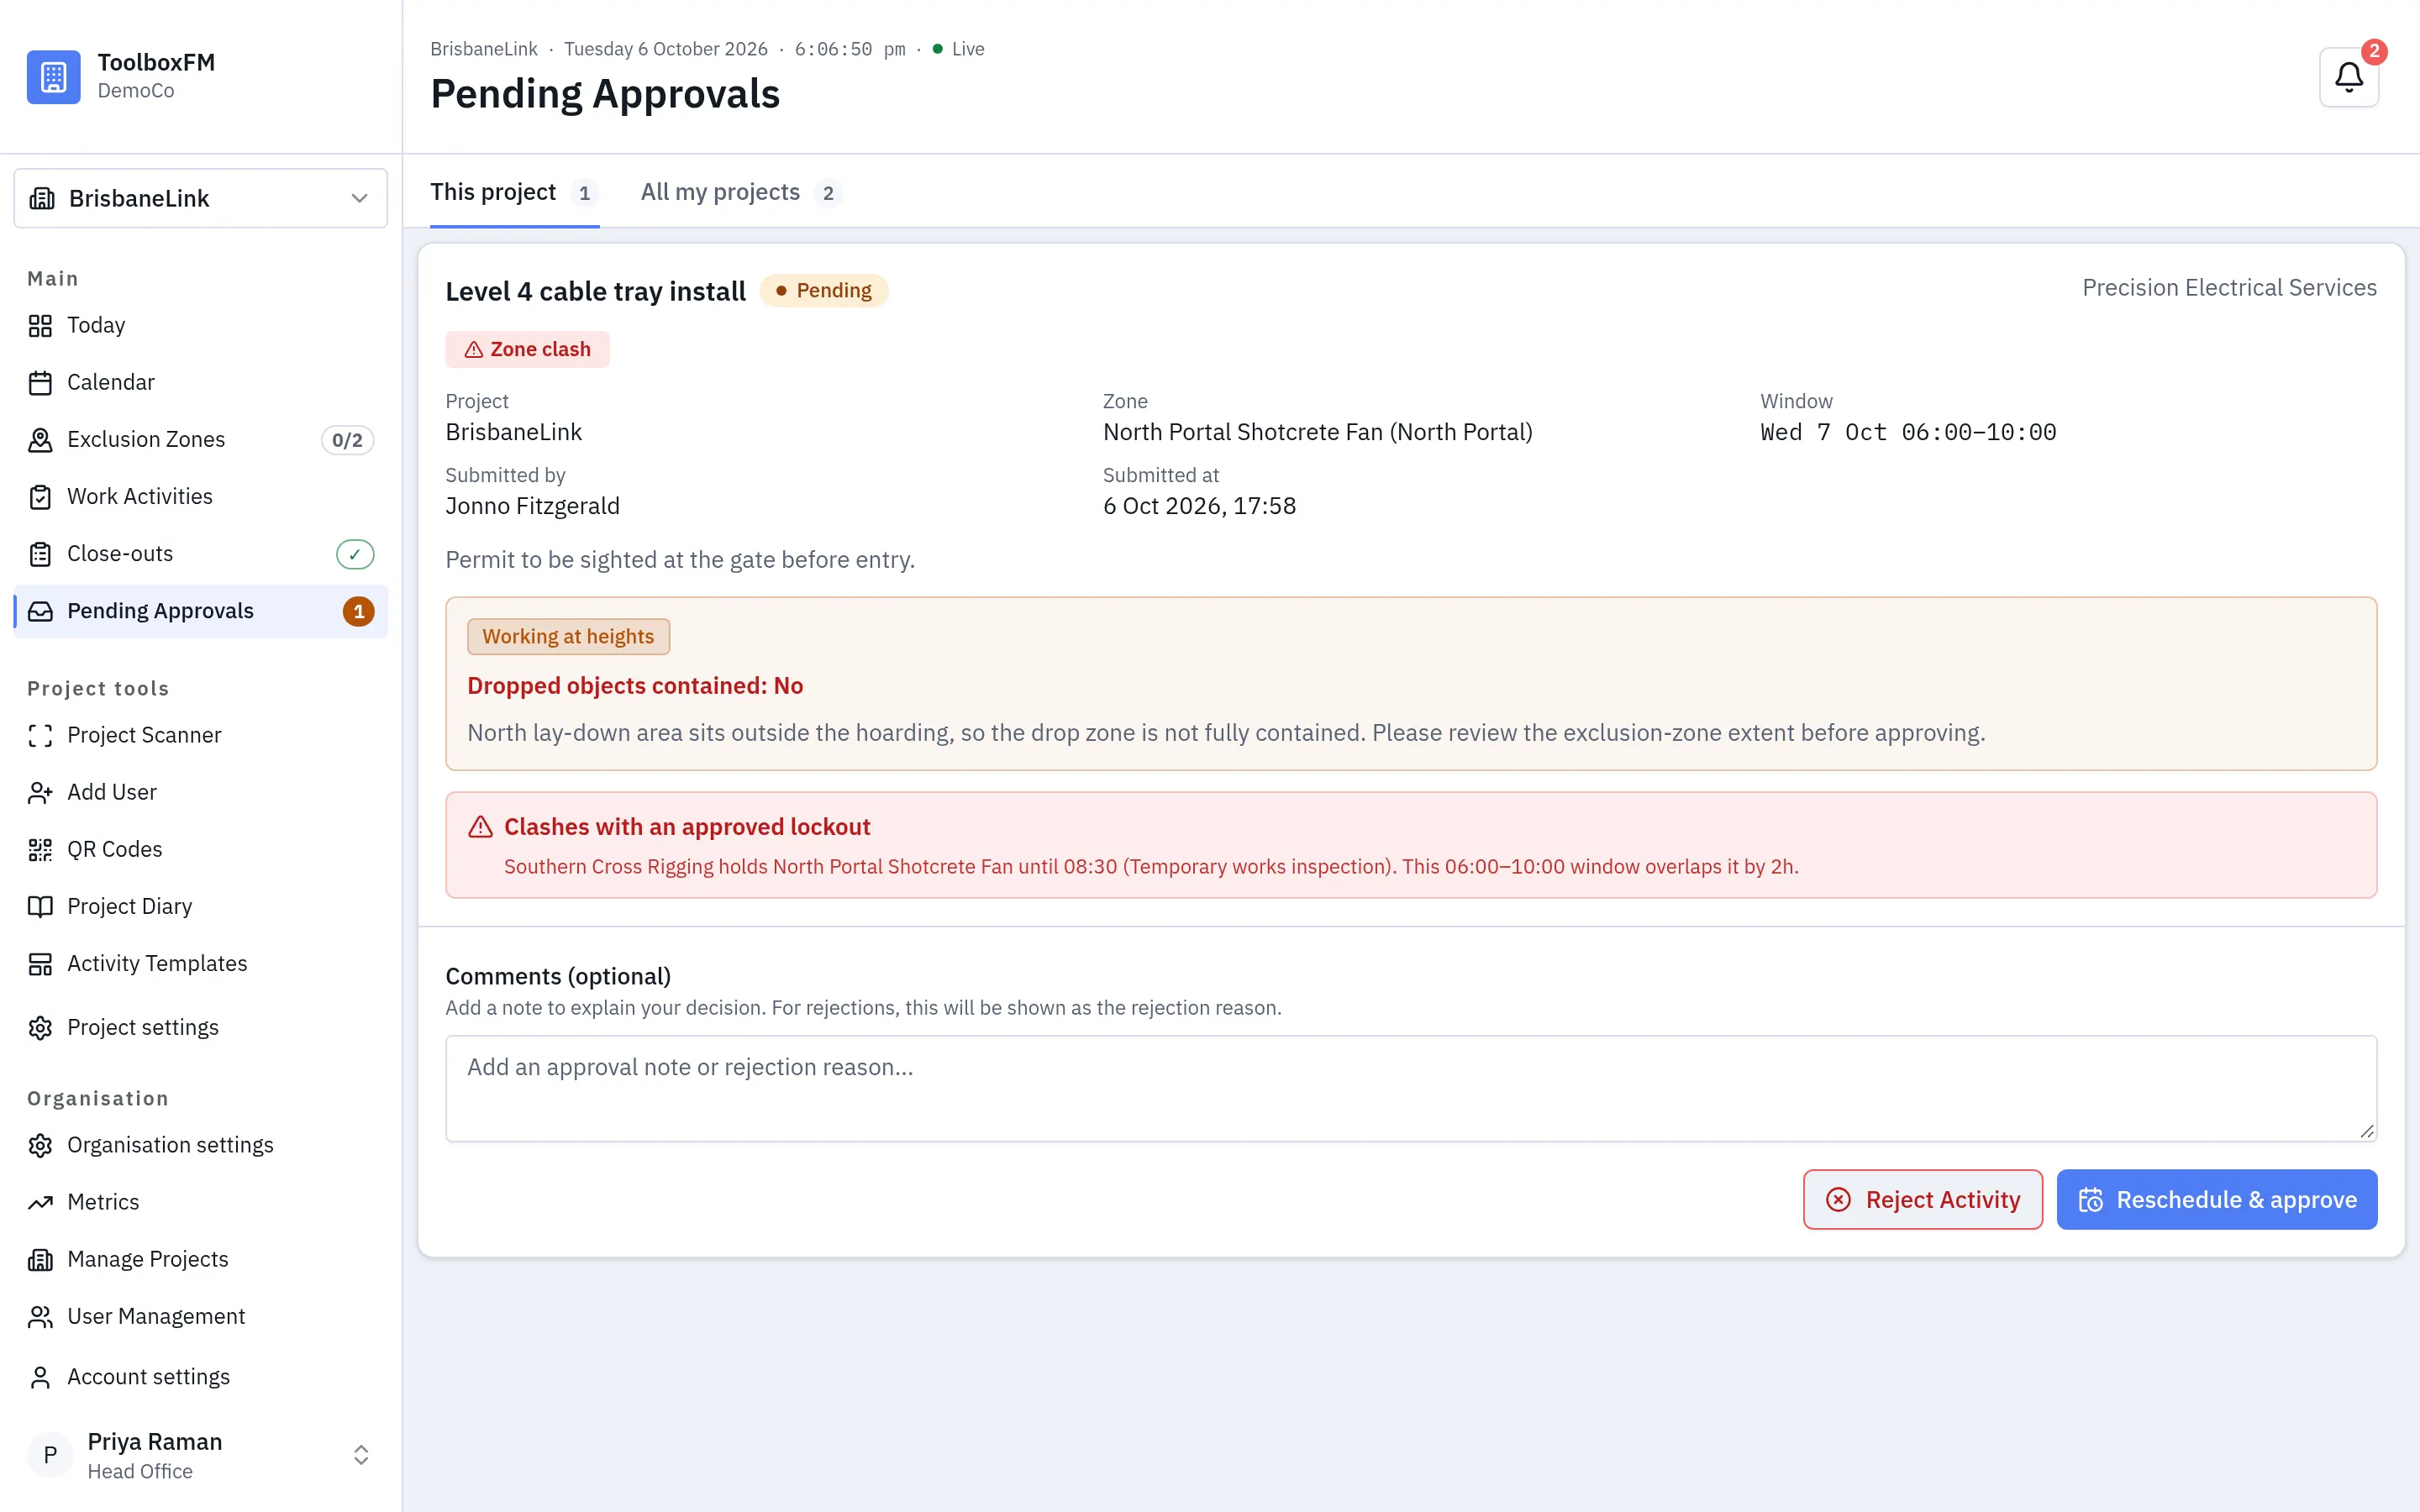Click the Work Activities clipboard icon
The image size is (2420, 1512).
click(x=40, y=497)
